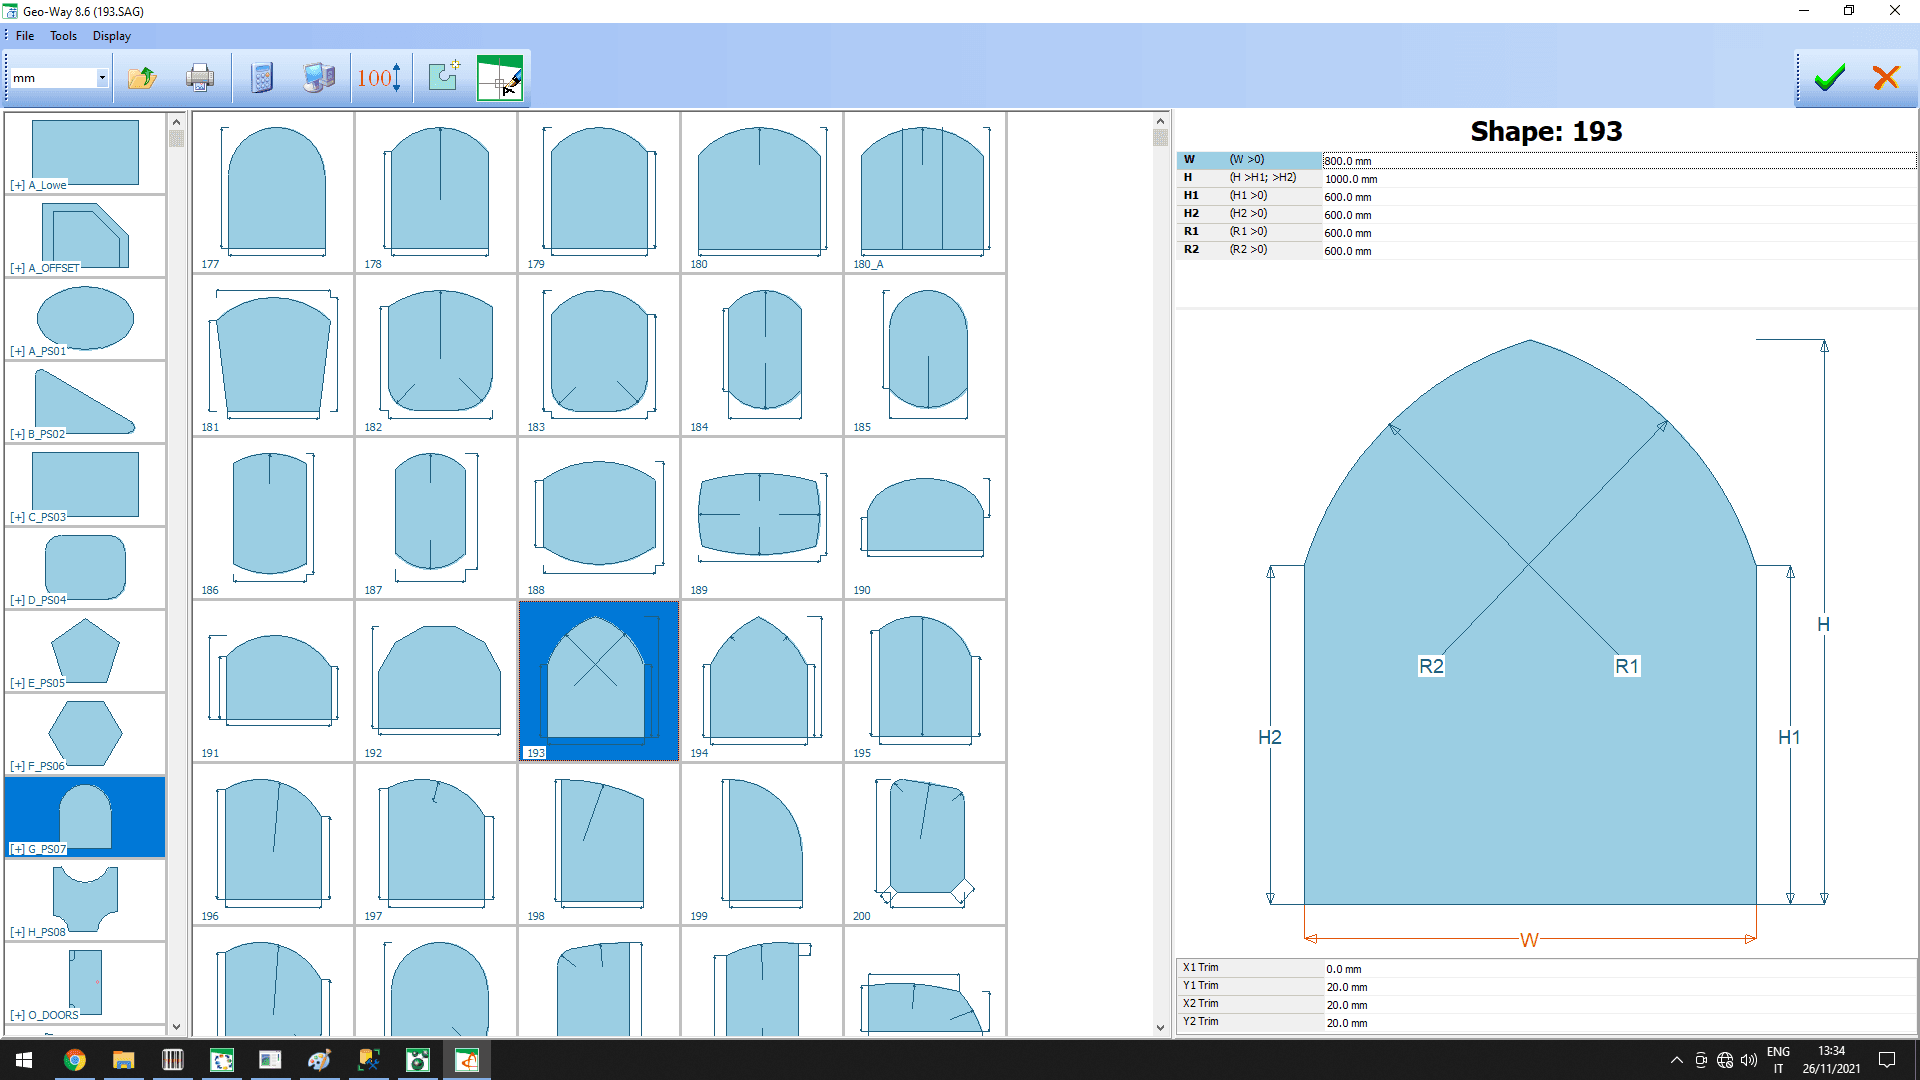Choose shape 199 thumbnail
This screenshot has height=1080, width=1920.
click(762, 844)
